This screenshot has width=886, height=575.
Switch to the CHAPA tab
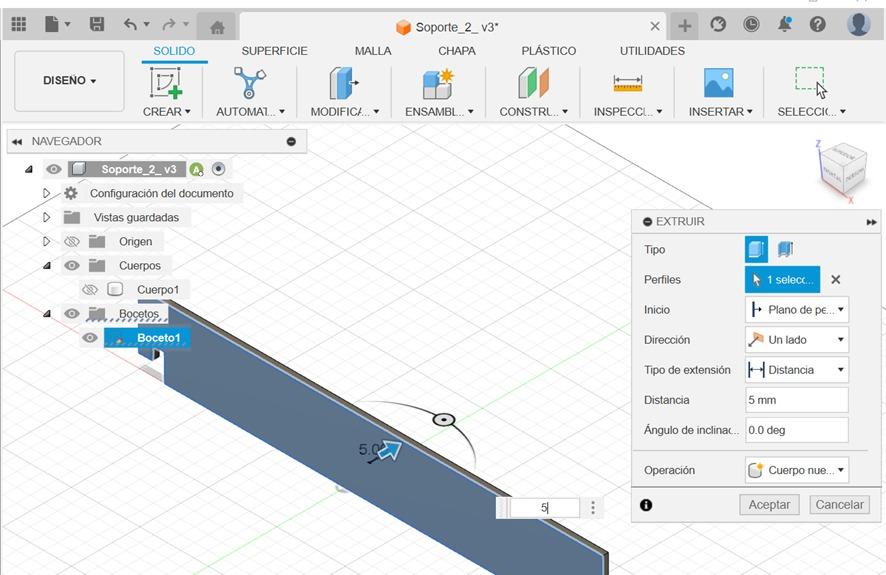[x=457, y=51]
